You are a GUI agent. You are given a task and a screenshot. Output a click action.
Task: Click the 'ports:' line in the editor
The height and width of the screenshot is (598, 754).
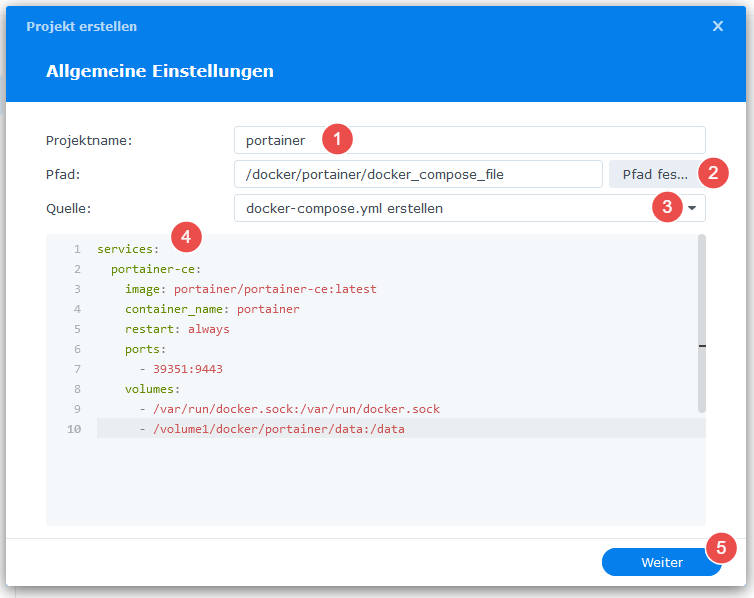coord(145,349)
